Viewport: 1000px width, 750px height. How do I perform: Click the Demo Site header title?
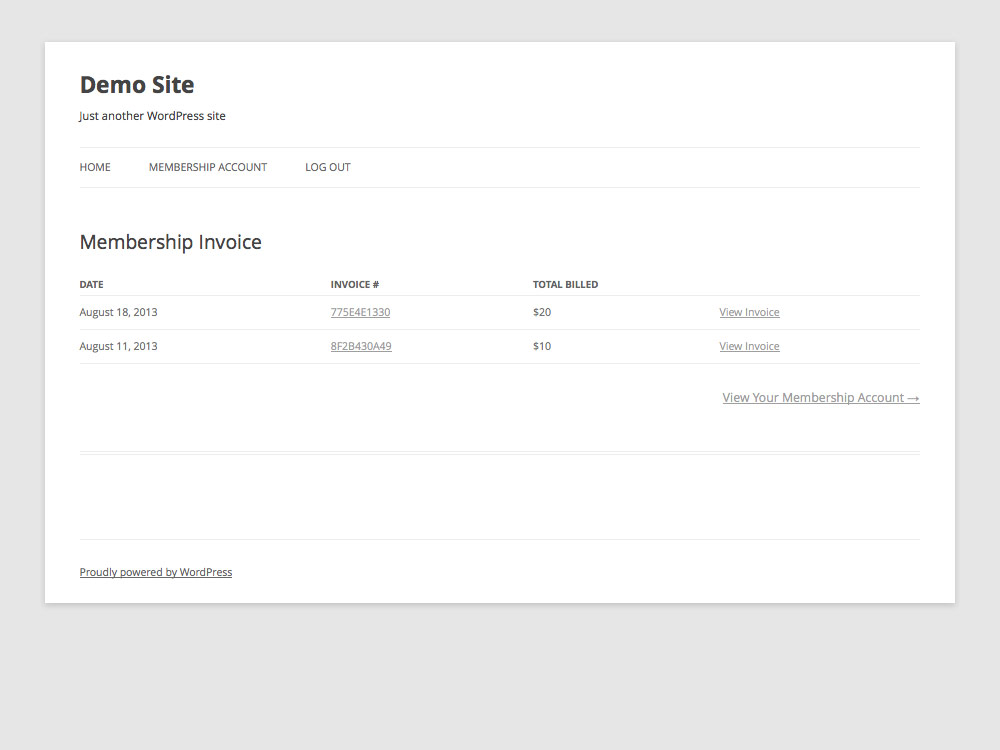[x=136, y=85]
